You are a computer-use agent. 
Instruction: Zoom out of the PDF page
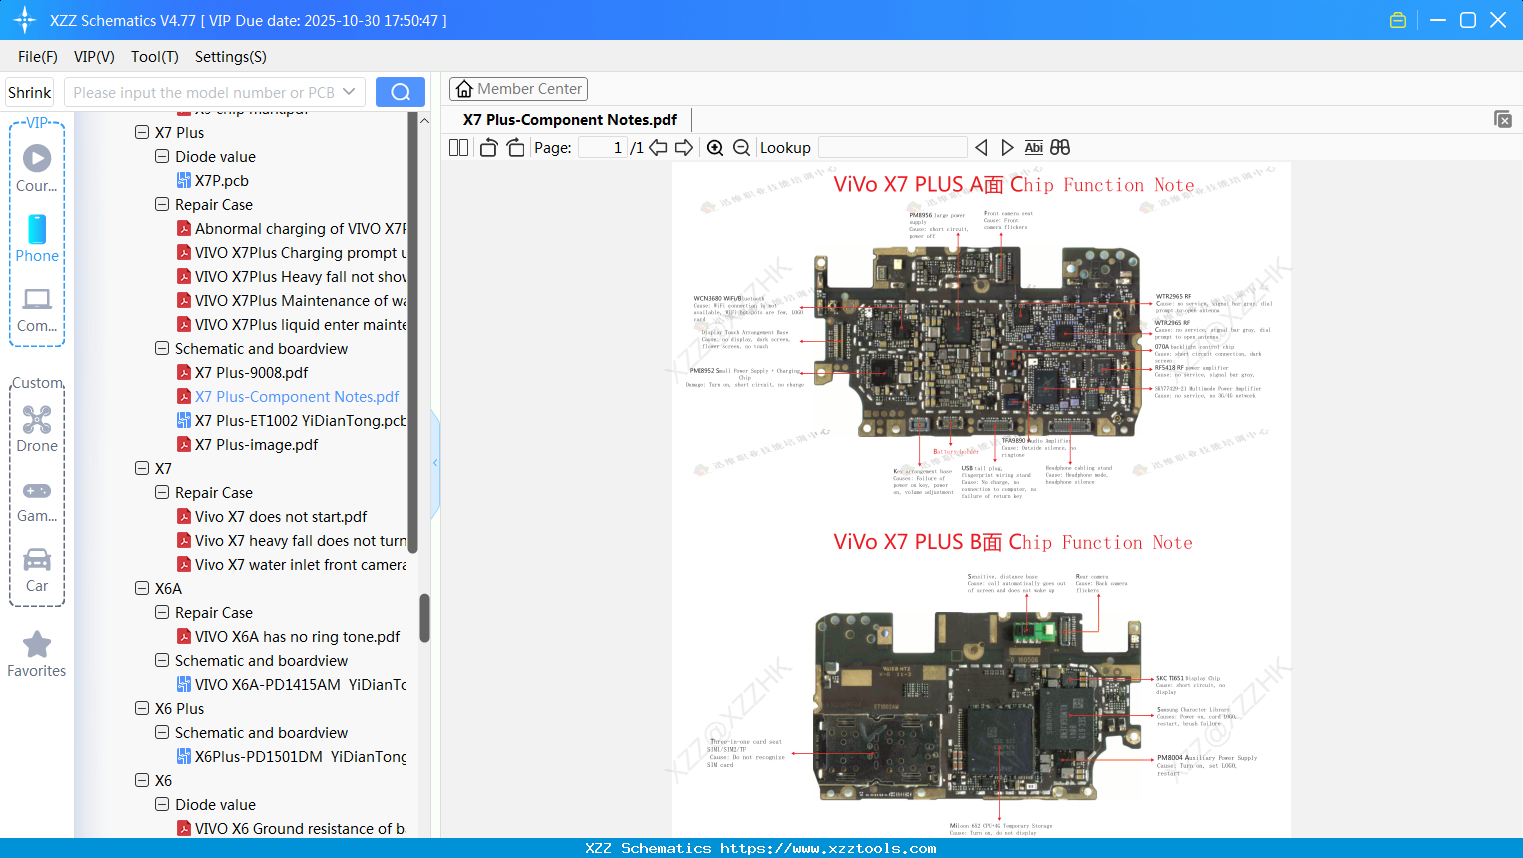[x=741, y=147]
